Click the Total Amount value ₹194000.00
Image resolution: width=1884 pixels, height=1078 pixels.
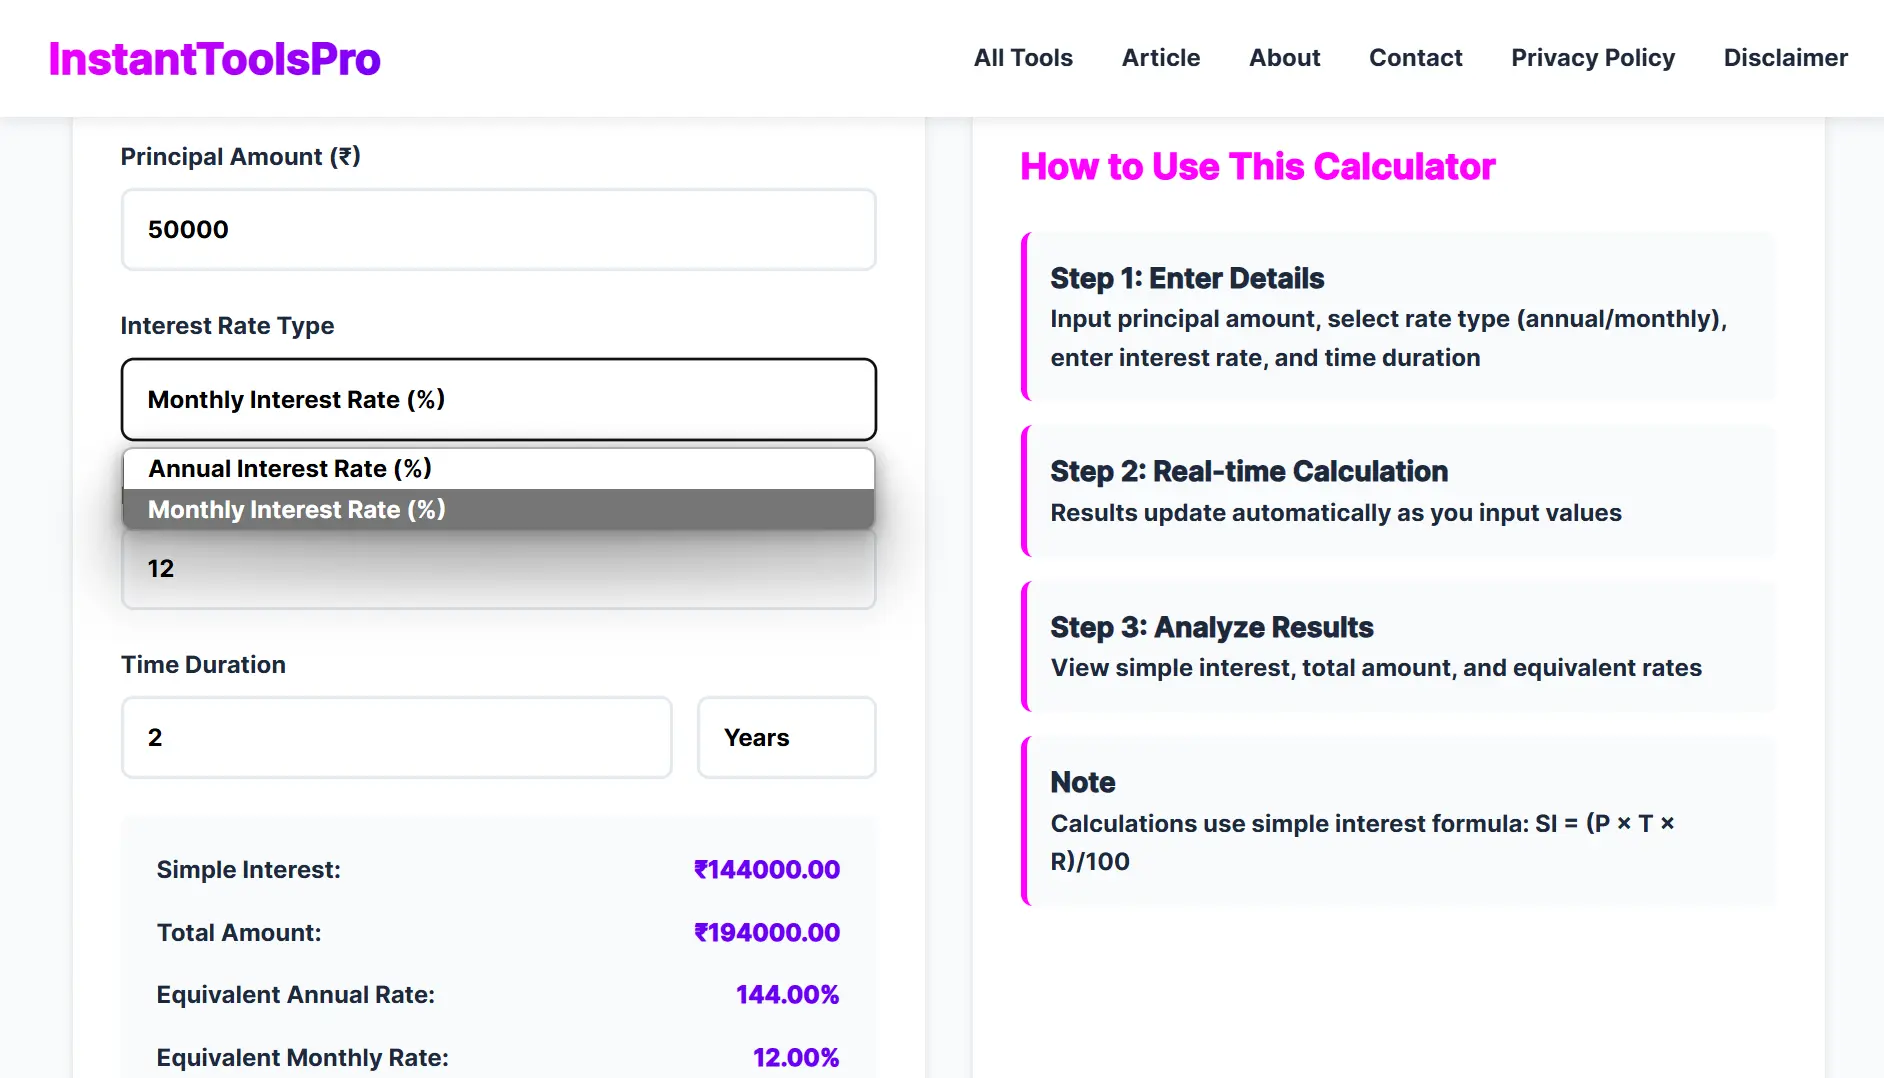point(767,933)
